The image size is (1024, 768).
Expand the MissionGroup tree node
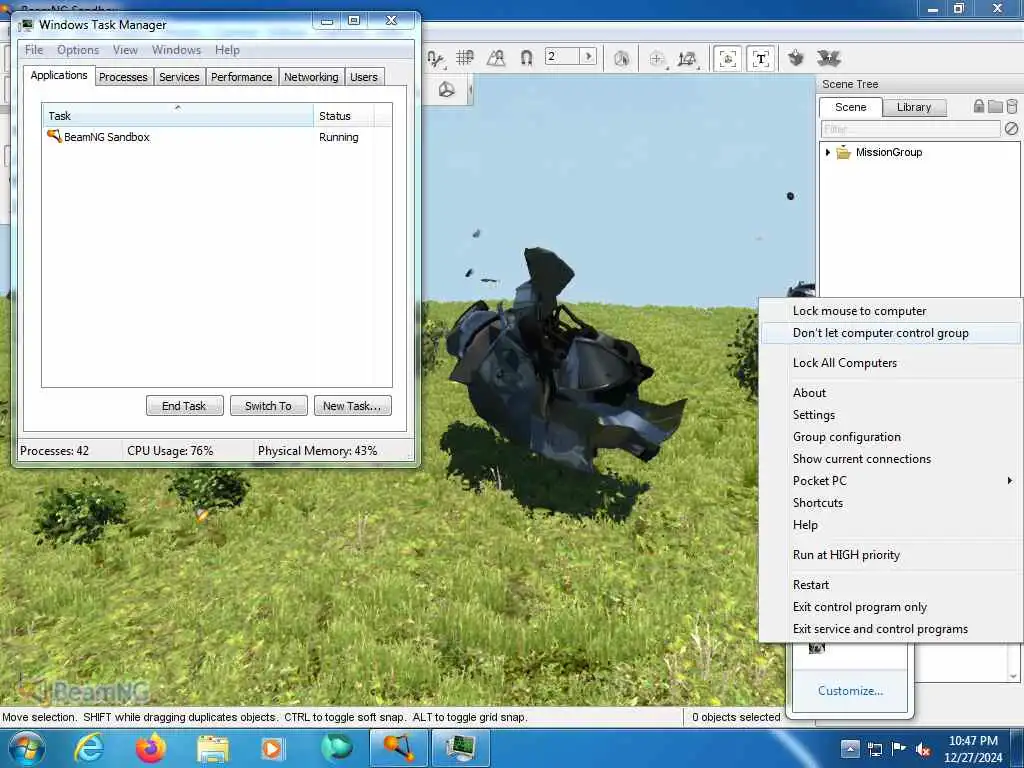click(827, 152)
